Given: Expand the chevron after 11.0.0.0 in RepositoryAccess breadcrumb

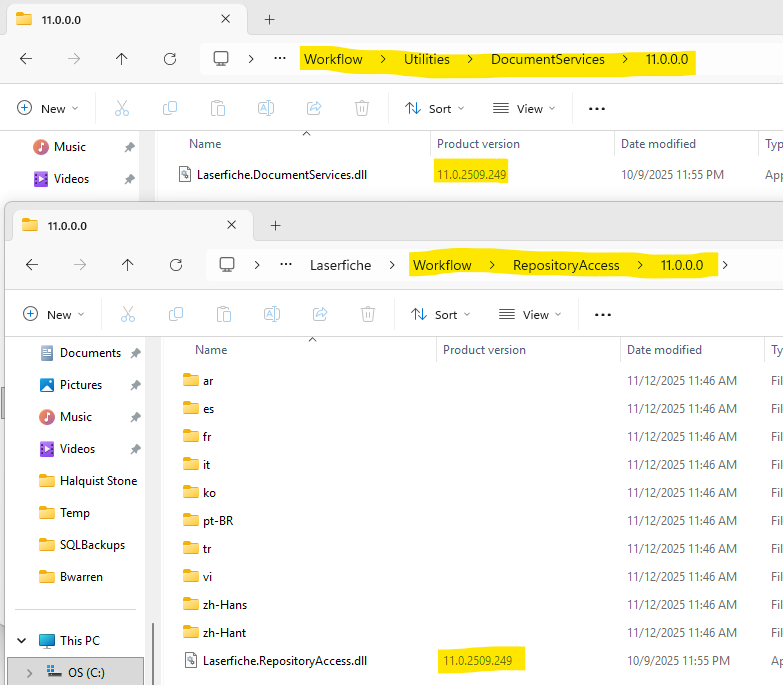Looking at the screenshot, I should (725, 265).
